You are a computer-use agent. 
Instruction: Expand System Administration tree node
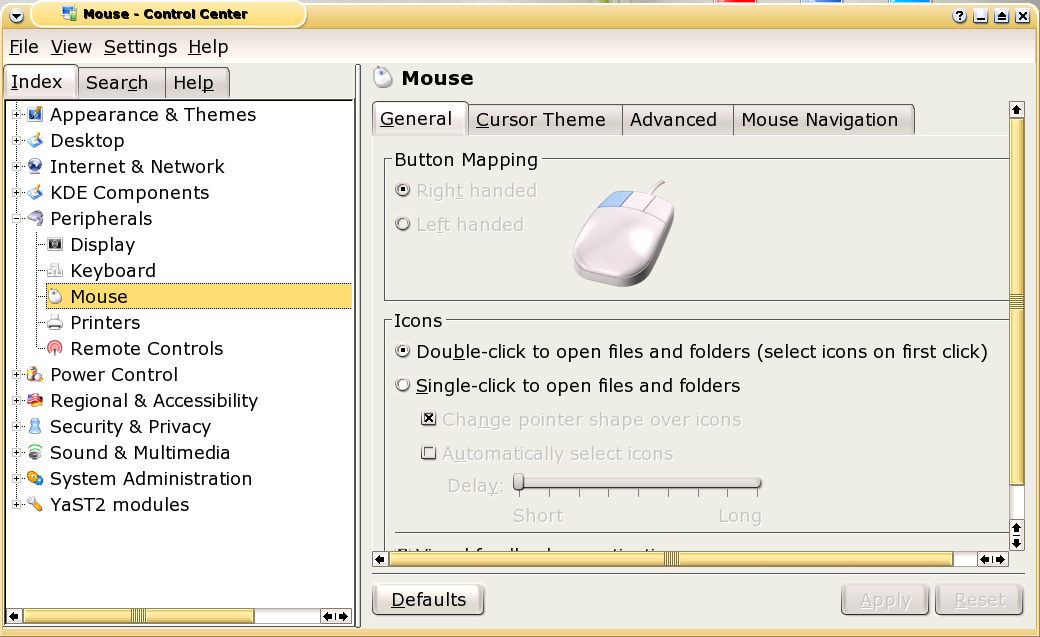pos(17,478)
